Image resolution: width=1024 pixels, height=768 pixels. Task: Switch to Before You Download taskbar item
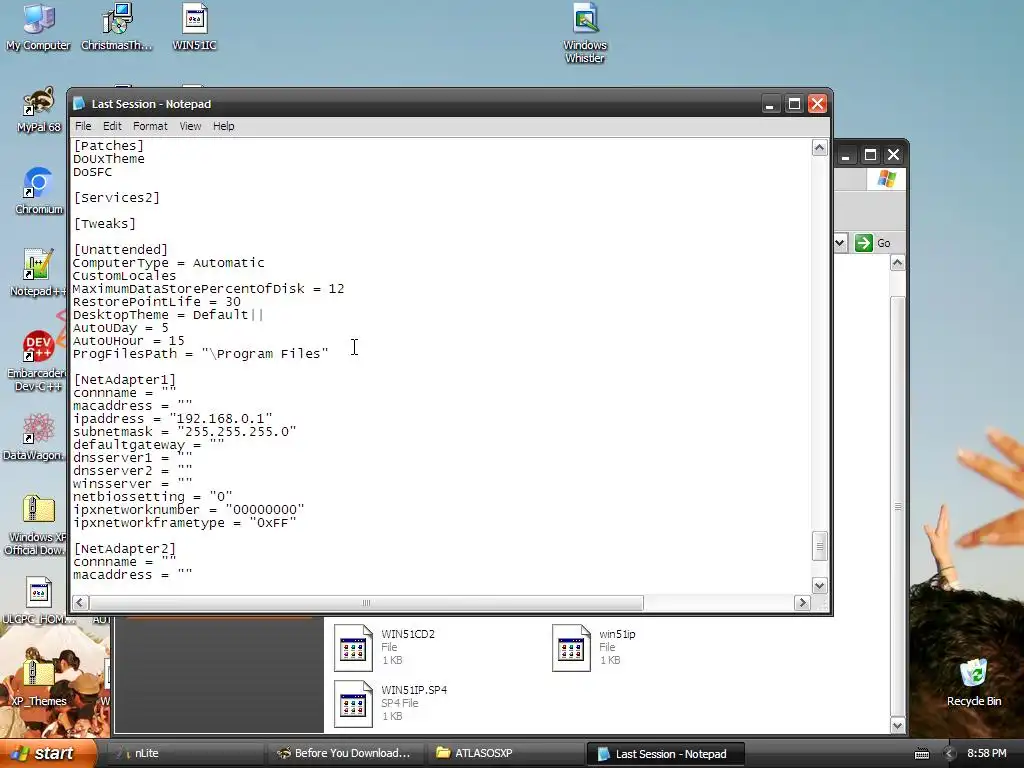(x=346, y=753)
